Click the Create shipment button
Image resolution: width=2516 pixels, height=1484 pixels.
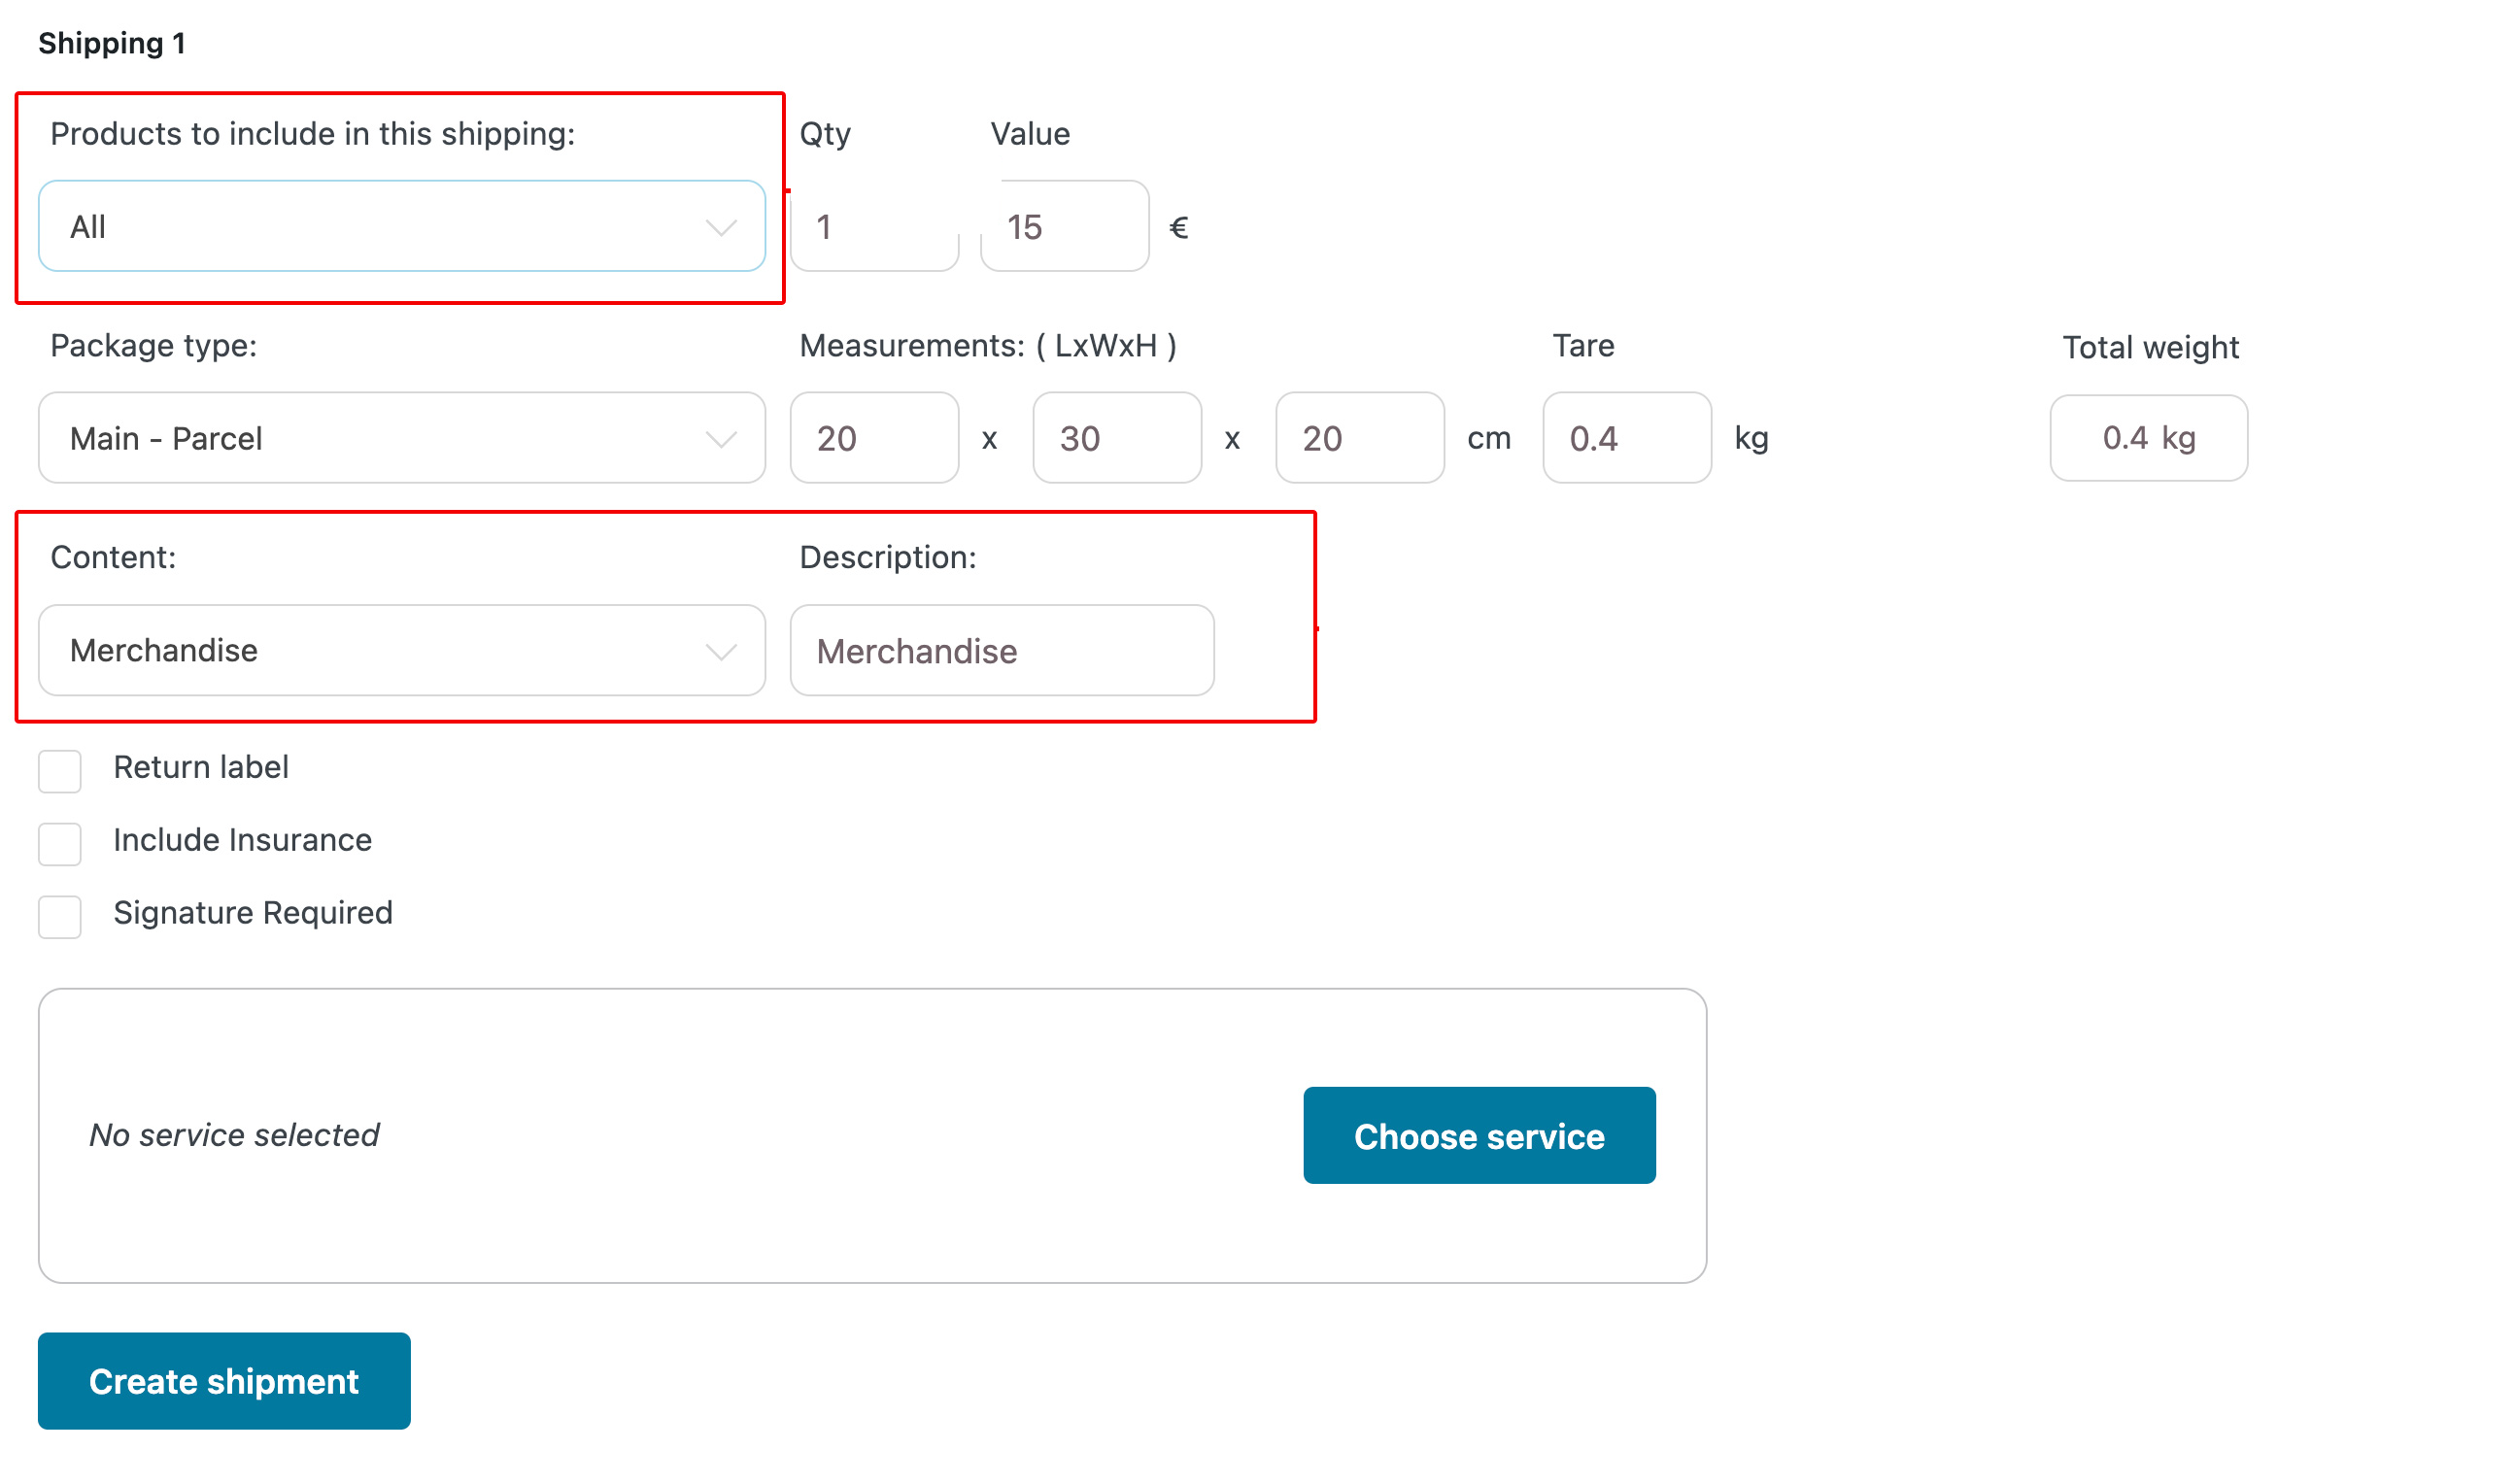click(x=224, y=1381)
